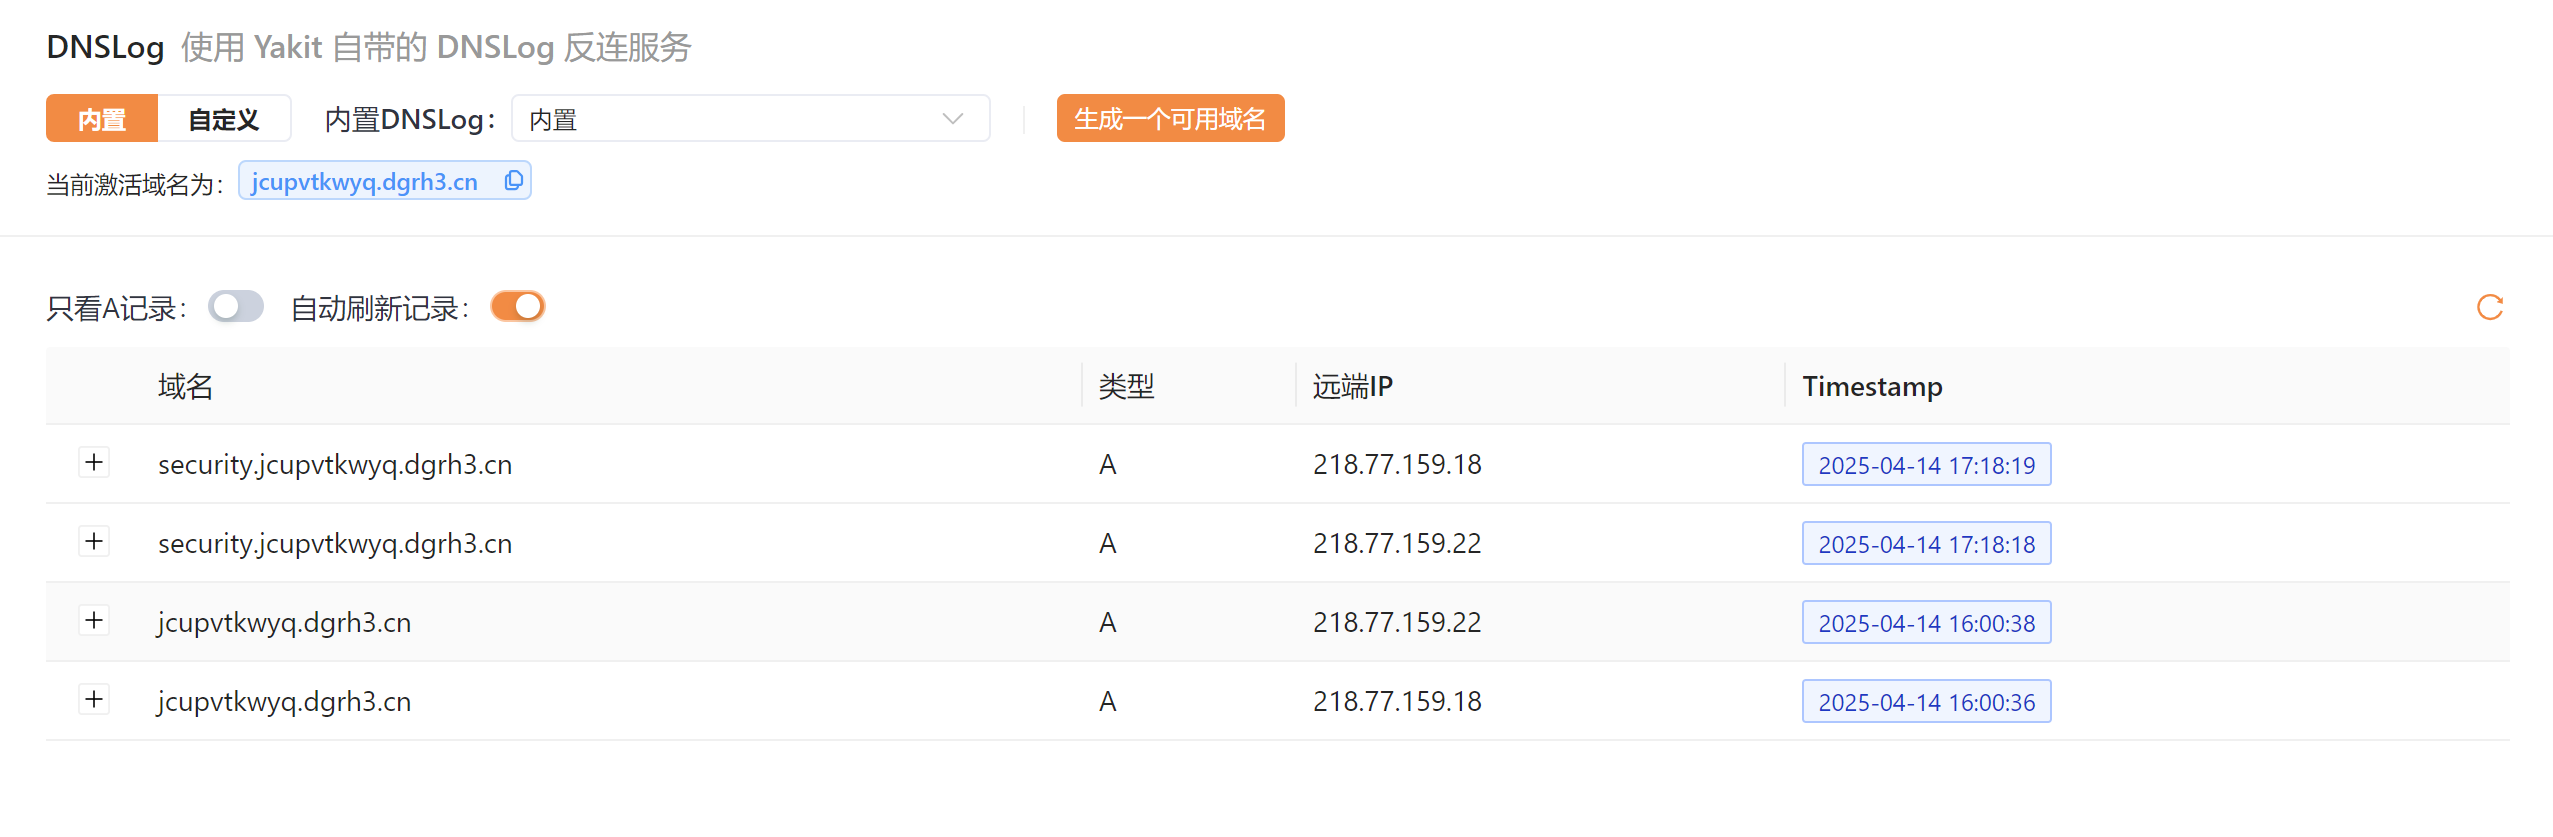The width and height of the screenshot is (2553, 837).
Task: Toggle the 只看A记录 switch on
Action: 236,307
